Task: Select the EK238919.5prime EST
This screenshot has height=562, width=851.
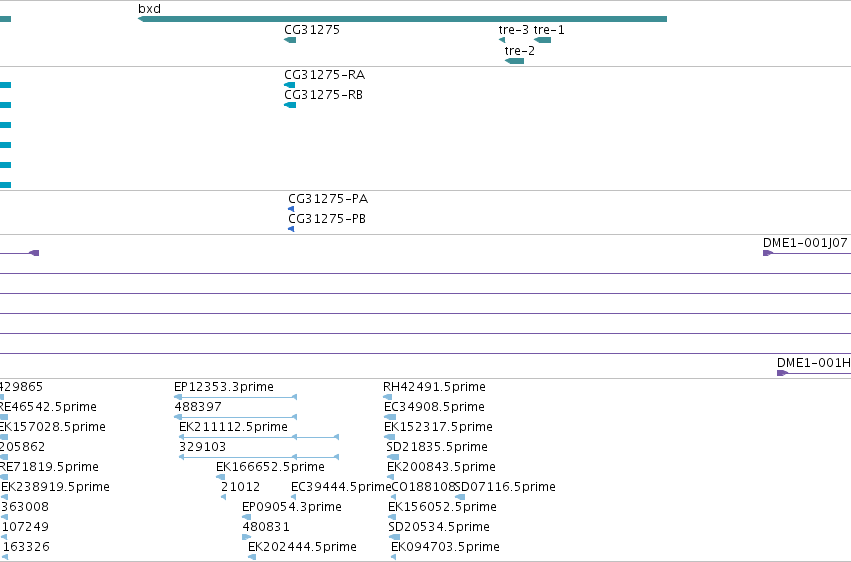Action: pos(4,497)
